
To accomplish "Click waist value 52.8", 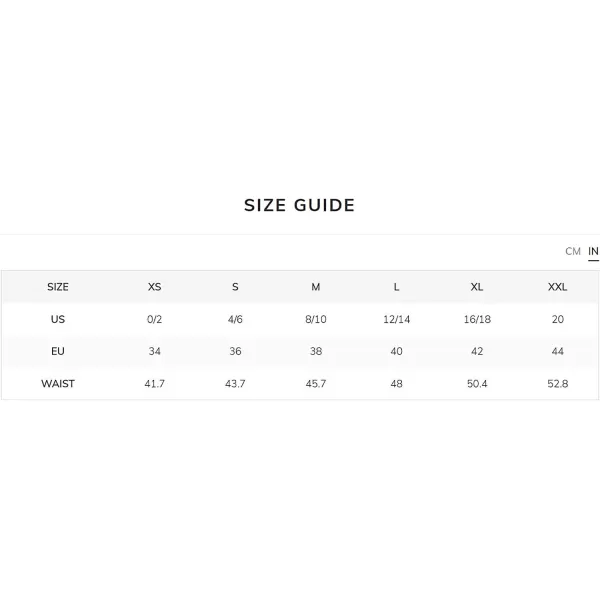I will tap(558, 383).
